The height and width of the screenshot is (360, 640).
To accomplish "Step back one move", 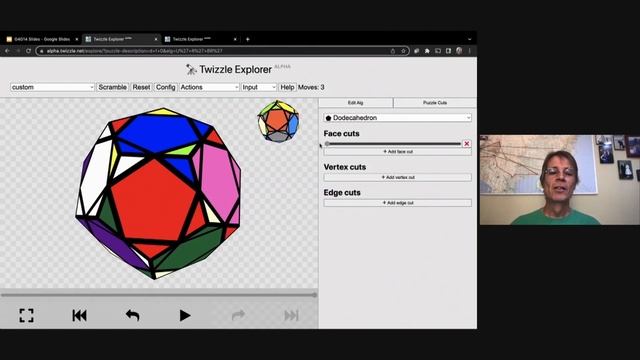I will point(132,315).
